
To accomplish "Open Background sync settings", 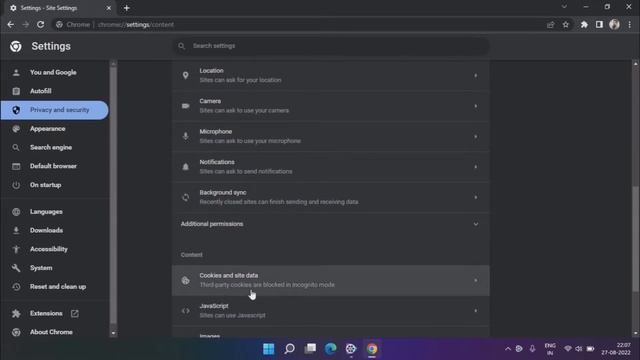I will tap(331, 197).
